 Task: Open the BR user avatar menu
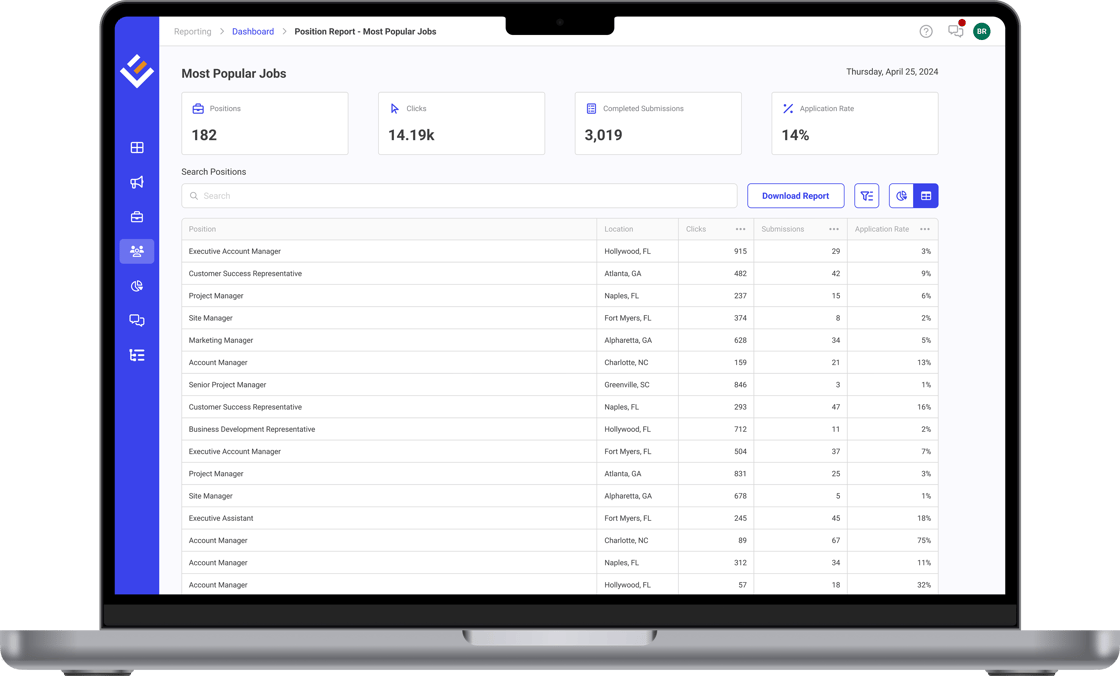click(981, 31)
